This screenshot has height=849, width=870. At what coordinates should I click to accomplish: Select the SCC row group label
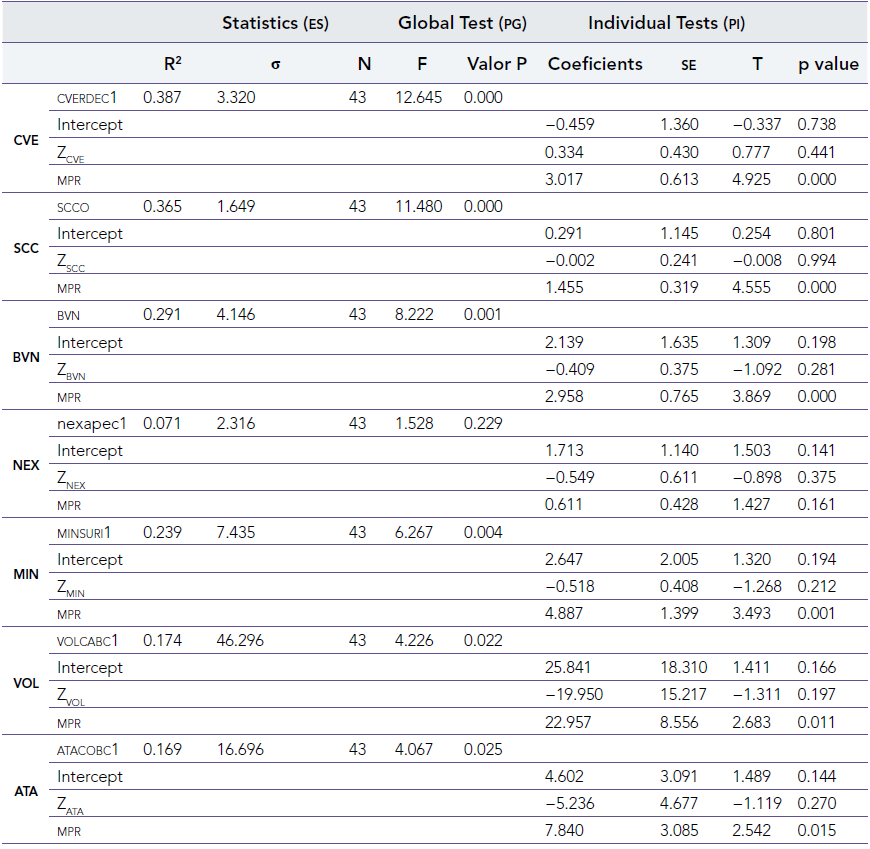coord(26,248)
